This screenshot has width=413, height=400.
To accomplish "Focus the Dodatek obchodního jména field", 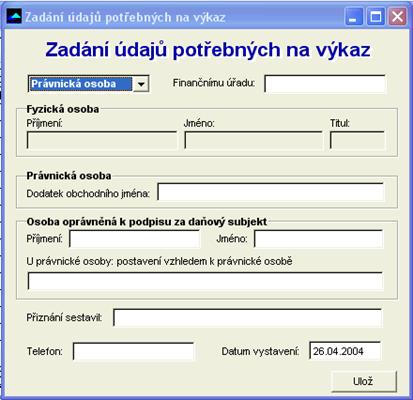I will tap(271, 192).
